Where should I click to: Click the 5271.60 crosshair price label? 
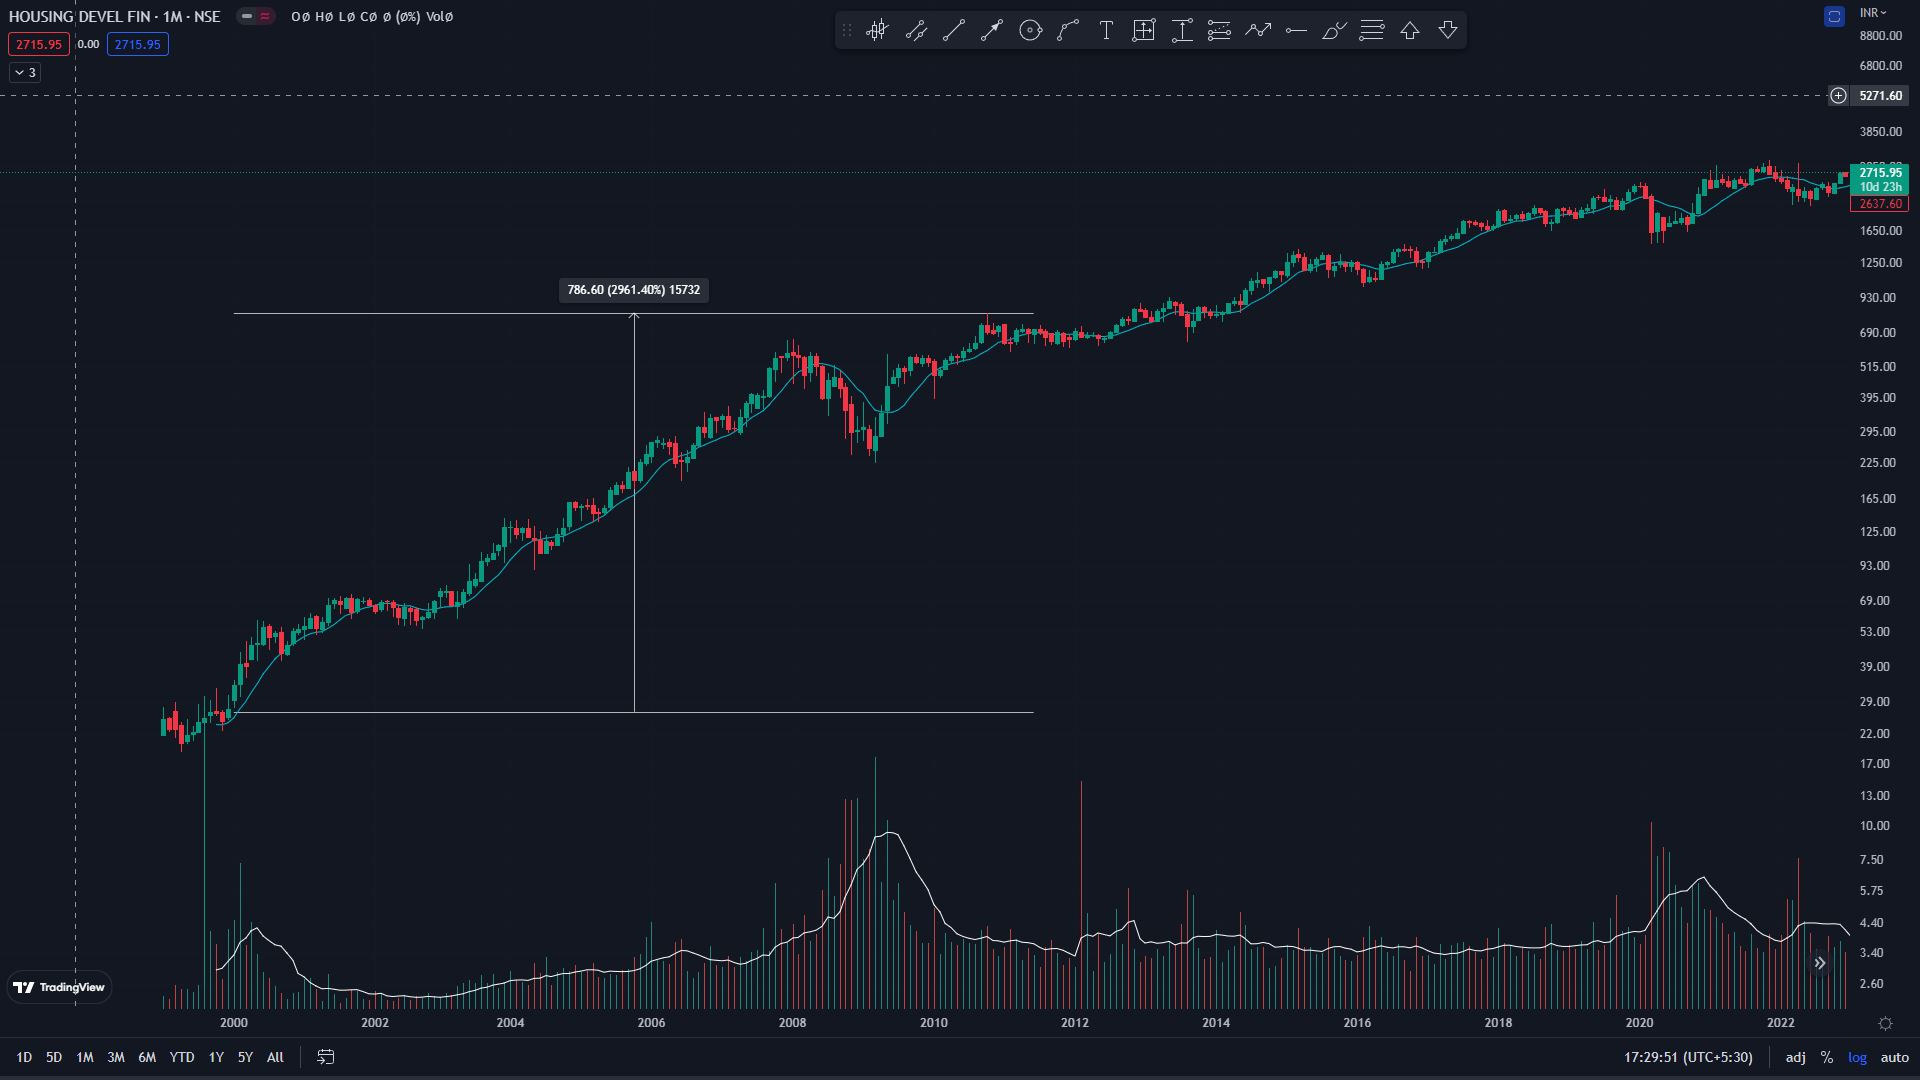(1880, 96)
